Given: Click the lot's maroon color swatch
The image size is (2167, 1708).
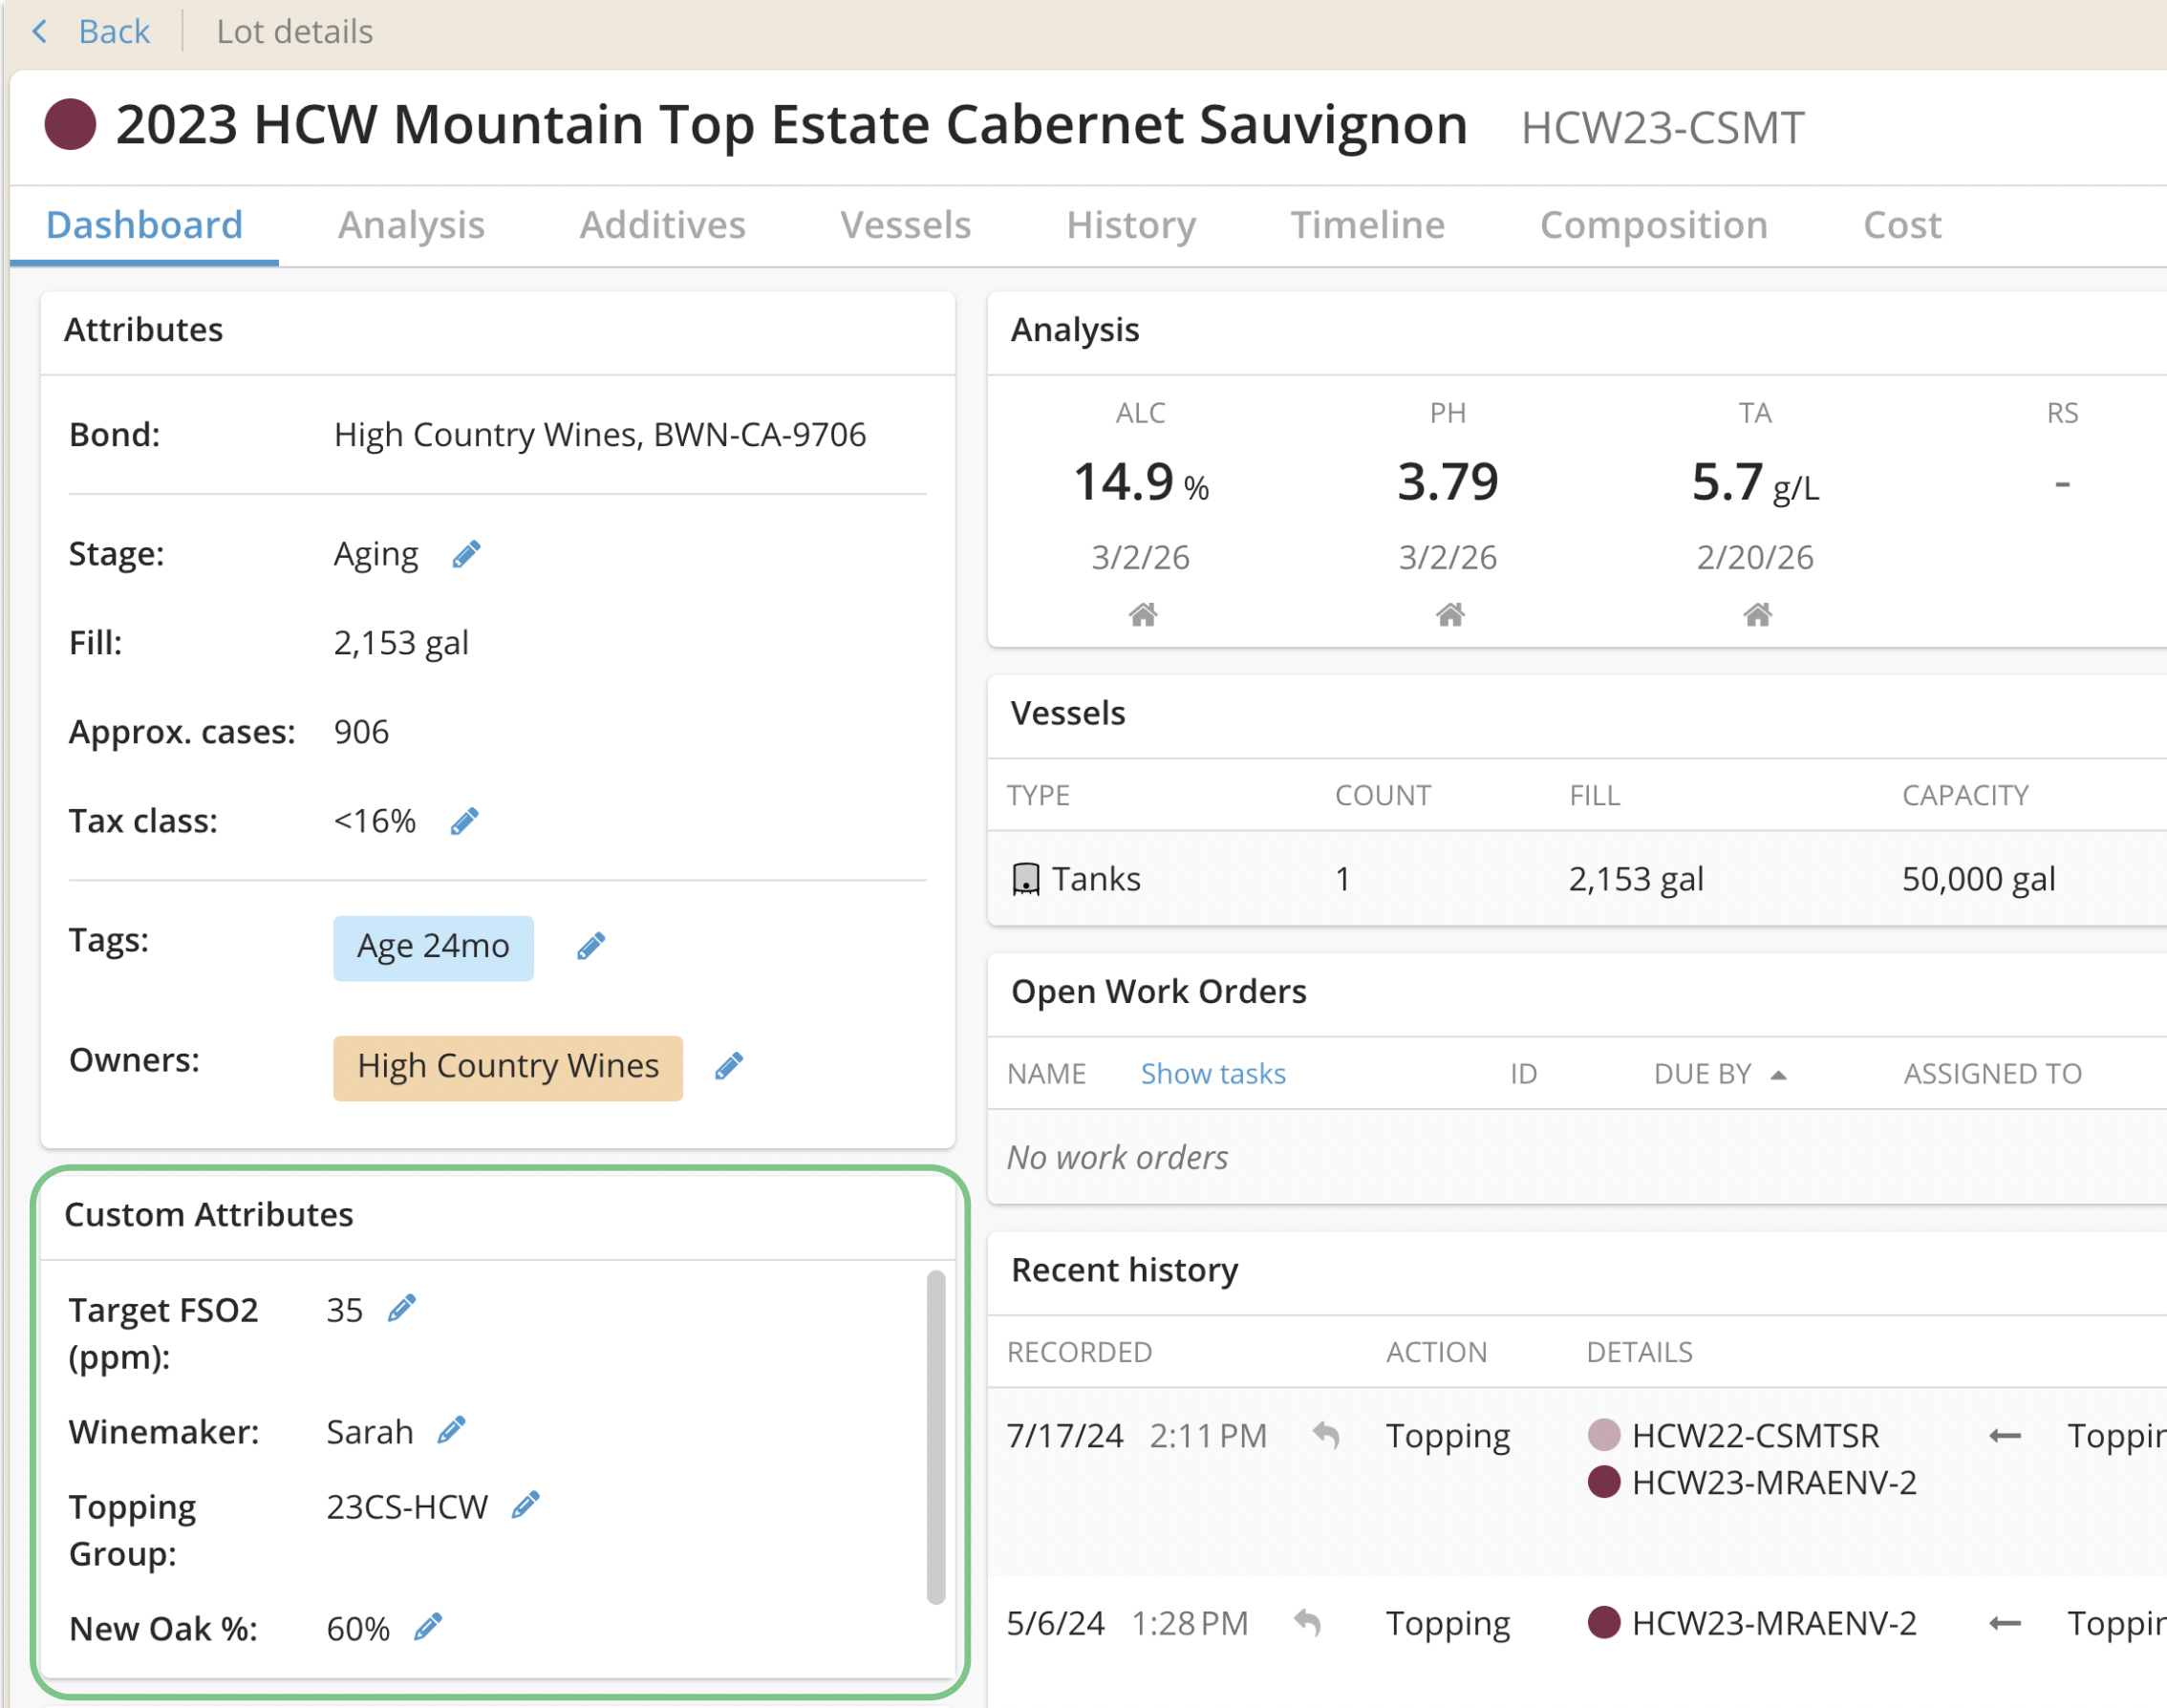Looking at the screenshot, I should click(x=71, y=125).
